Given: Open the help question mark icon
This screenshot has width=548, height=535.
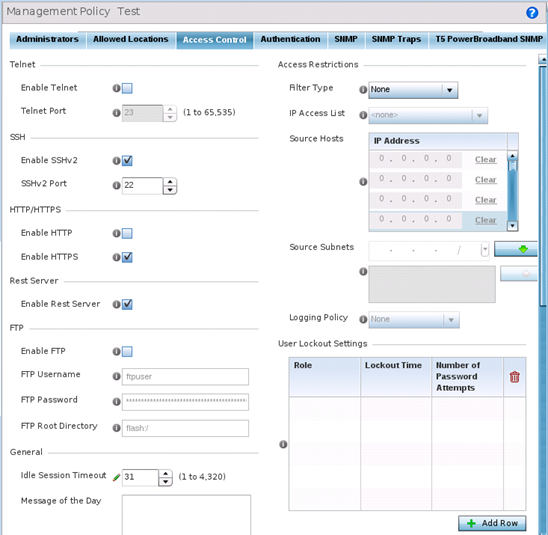Looking at the screenshot, I should (x=532, y=13).
